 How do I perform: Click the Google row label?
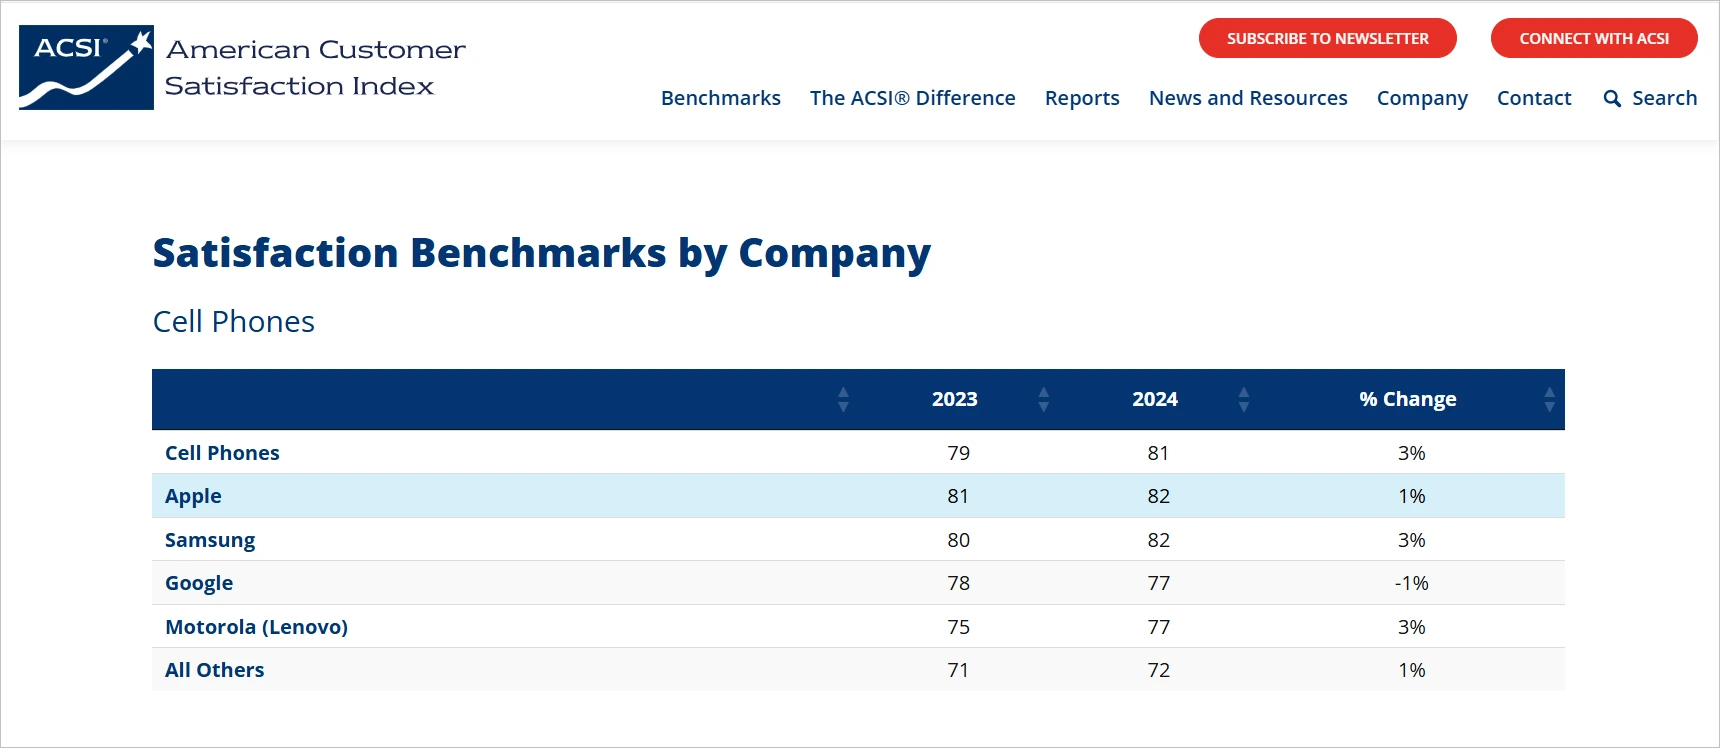coord(199,583)
